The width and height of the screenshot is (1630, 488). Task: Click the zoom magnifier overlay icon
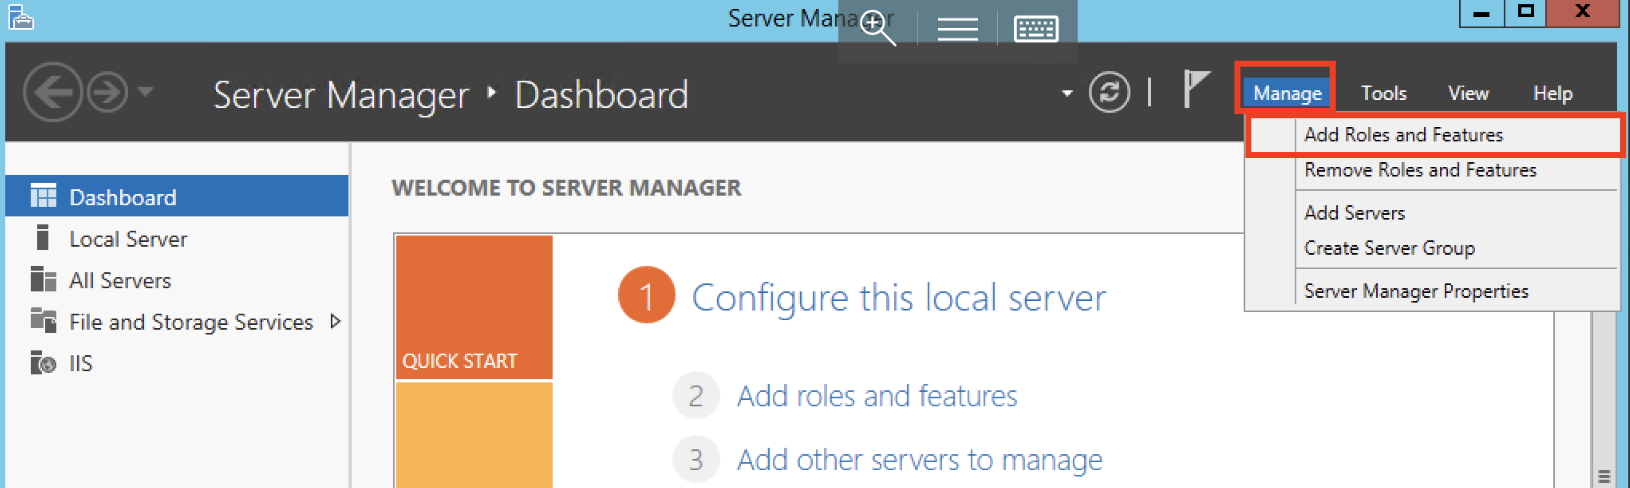click(x=877, y=28)
